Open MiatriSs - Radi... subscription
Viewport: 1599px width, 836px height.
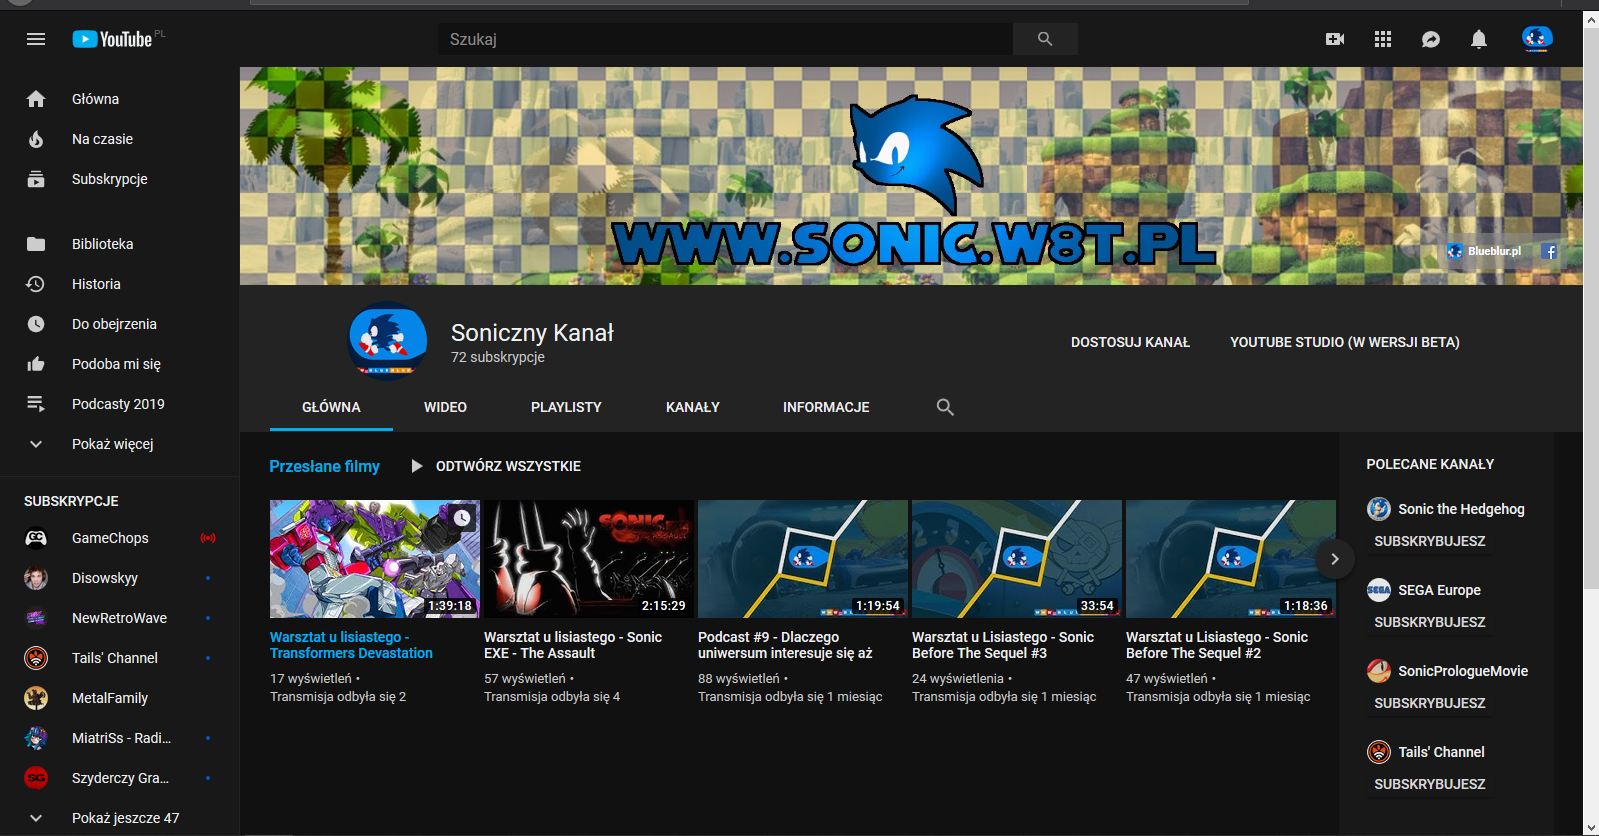point(120,738)
